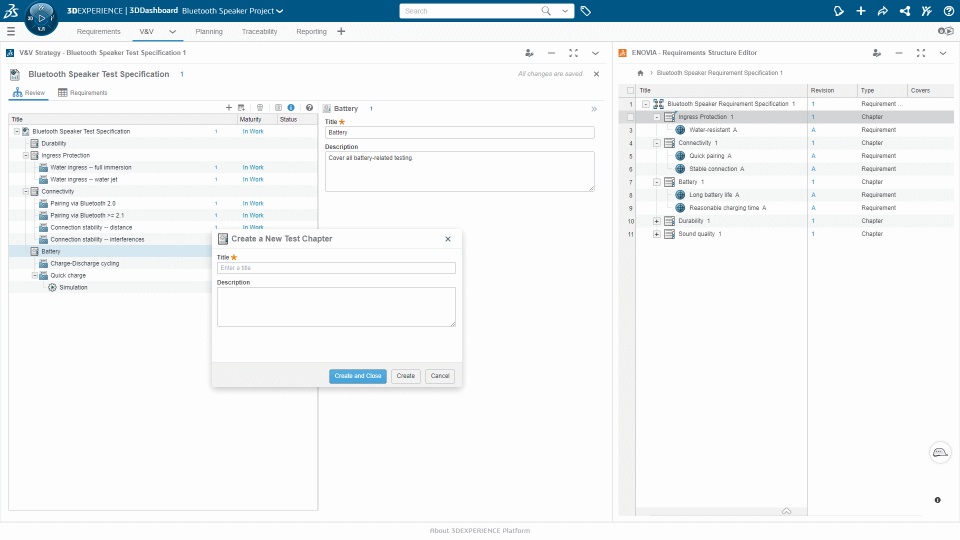This screenshot has width=960, height=540.
Task: Collapse Quick charge node in test tree
Action: point(35,276)
